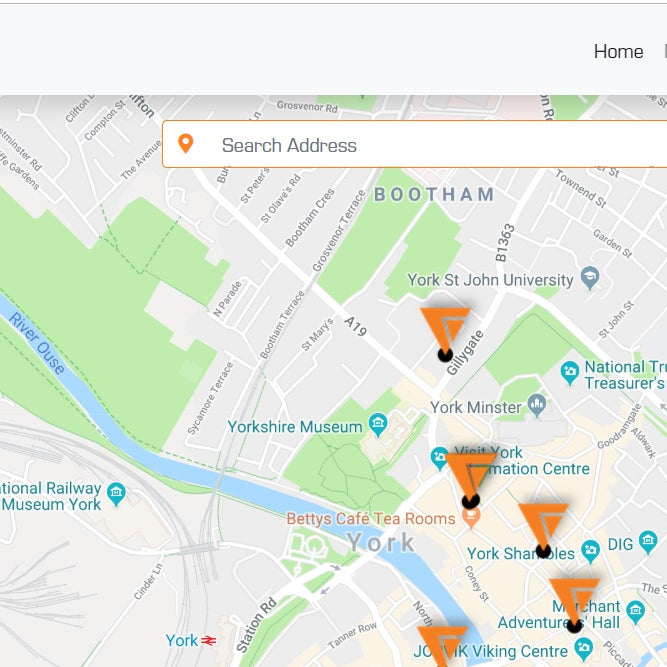Click the Grosvenor Terrace street label
This screenshot has height=667, width=667.
coord(339,230)
